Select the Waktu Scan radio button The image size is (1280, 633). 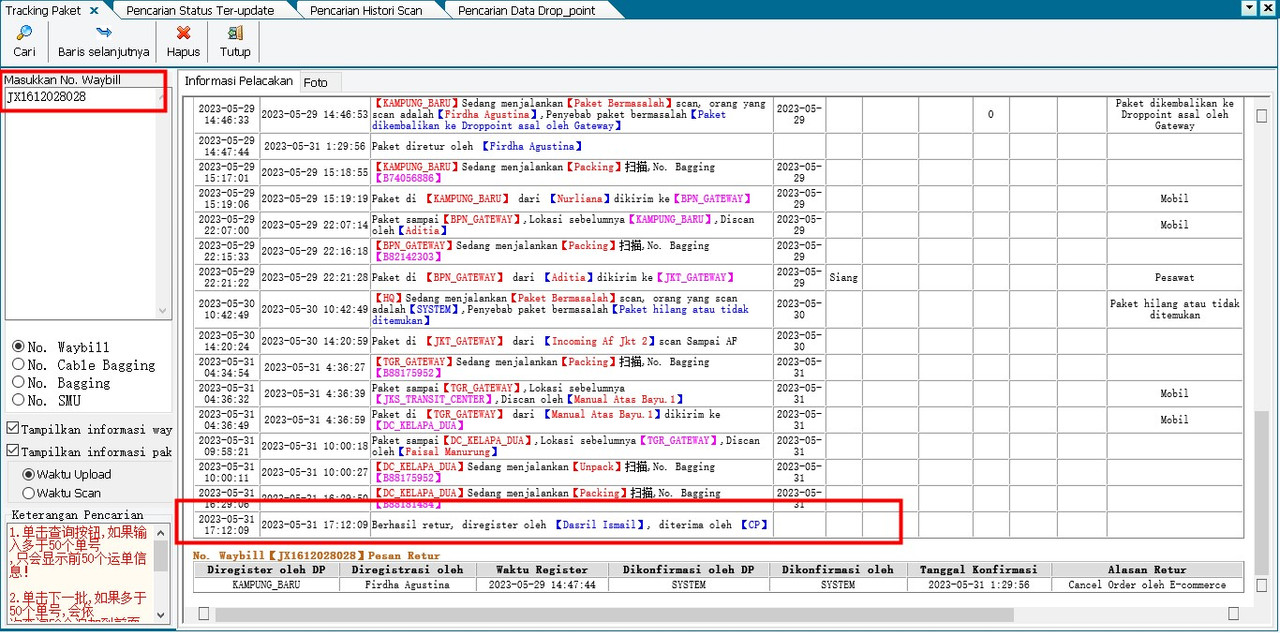[x=28, y=493]
